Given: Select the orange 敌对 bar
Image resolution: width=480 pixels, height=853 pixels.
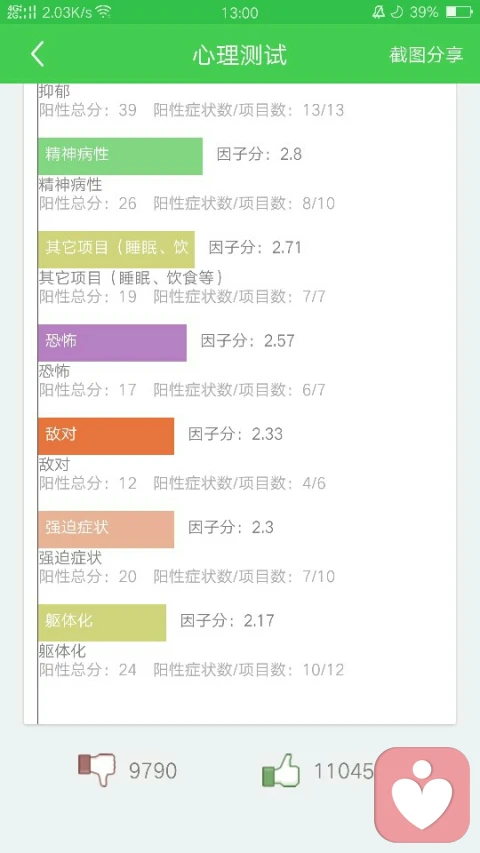Looking at the screenshot, I should [106, 436].
